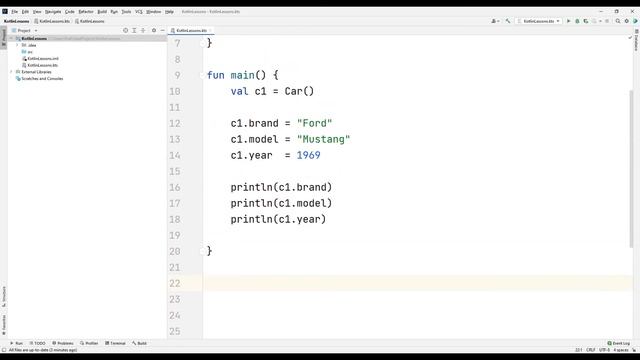640x360 pixels.
Task: Open the Profiler tool window button
Action: pyautogui.click(x=89, y=343)
